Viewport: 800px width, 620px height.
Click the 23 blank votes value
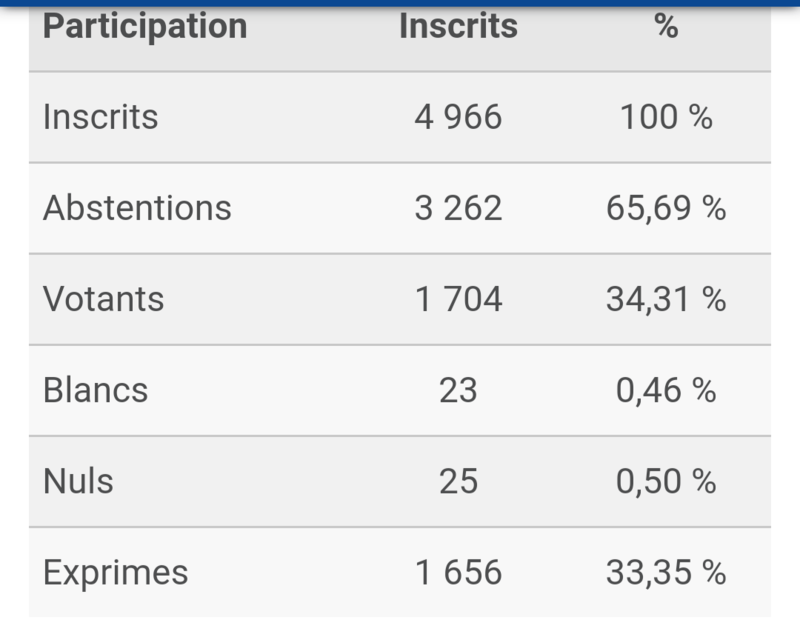[458, 390]
